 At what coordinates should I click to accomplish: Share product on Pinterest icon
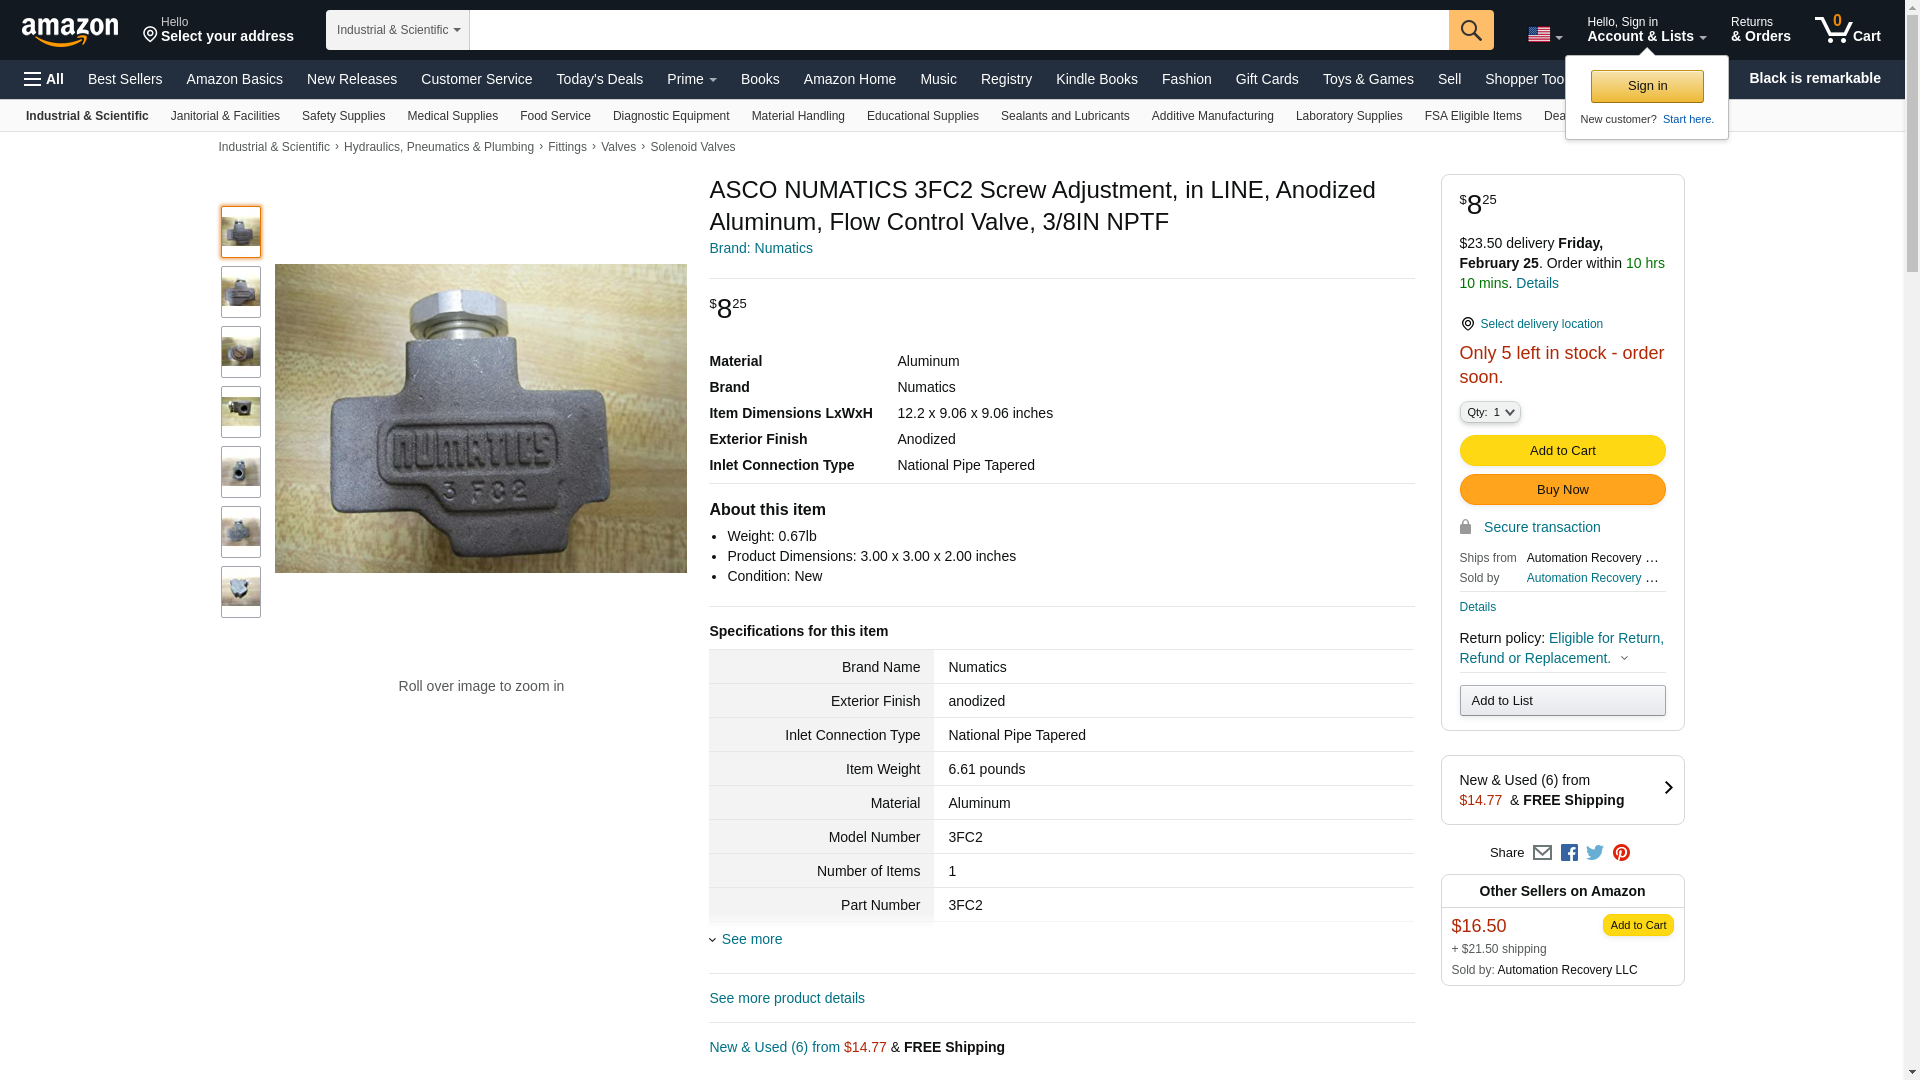tap(1621, 853)
